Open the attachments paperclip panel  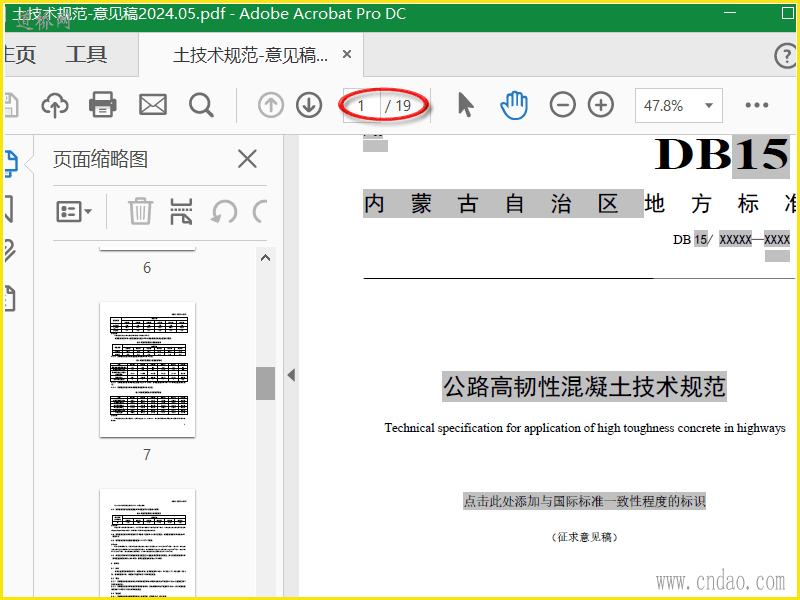tap(10, 251)
